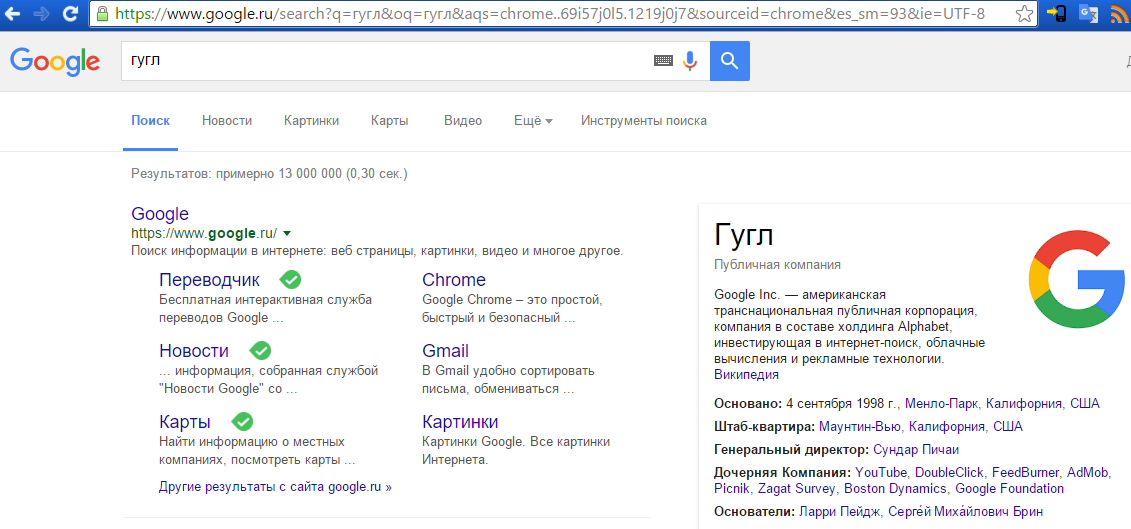Open the on-screen keyboard icon
1131x529 pixels.
664,61
